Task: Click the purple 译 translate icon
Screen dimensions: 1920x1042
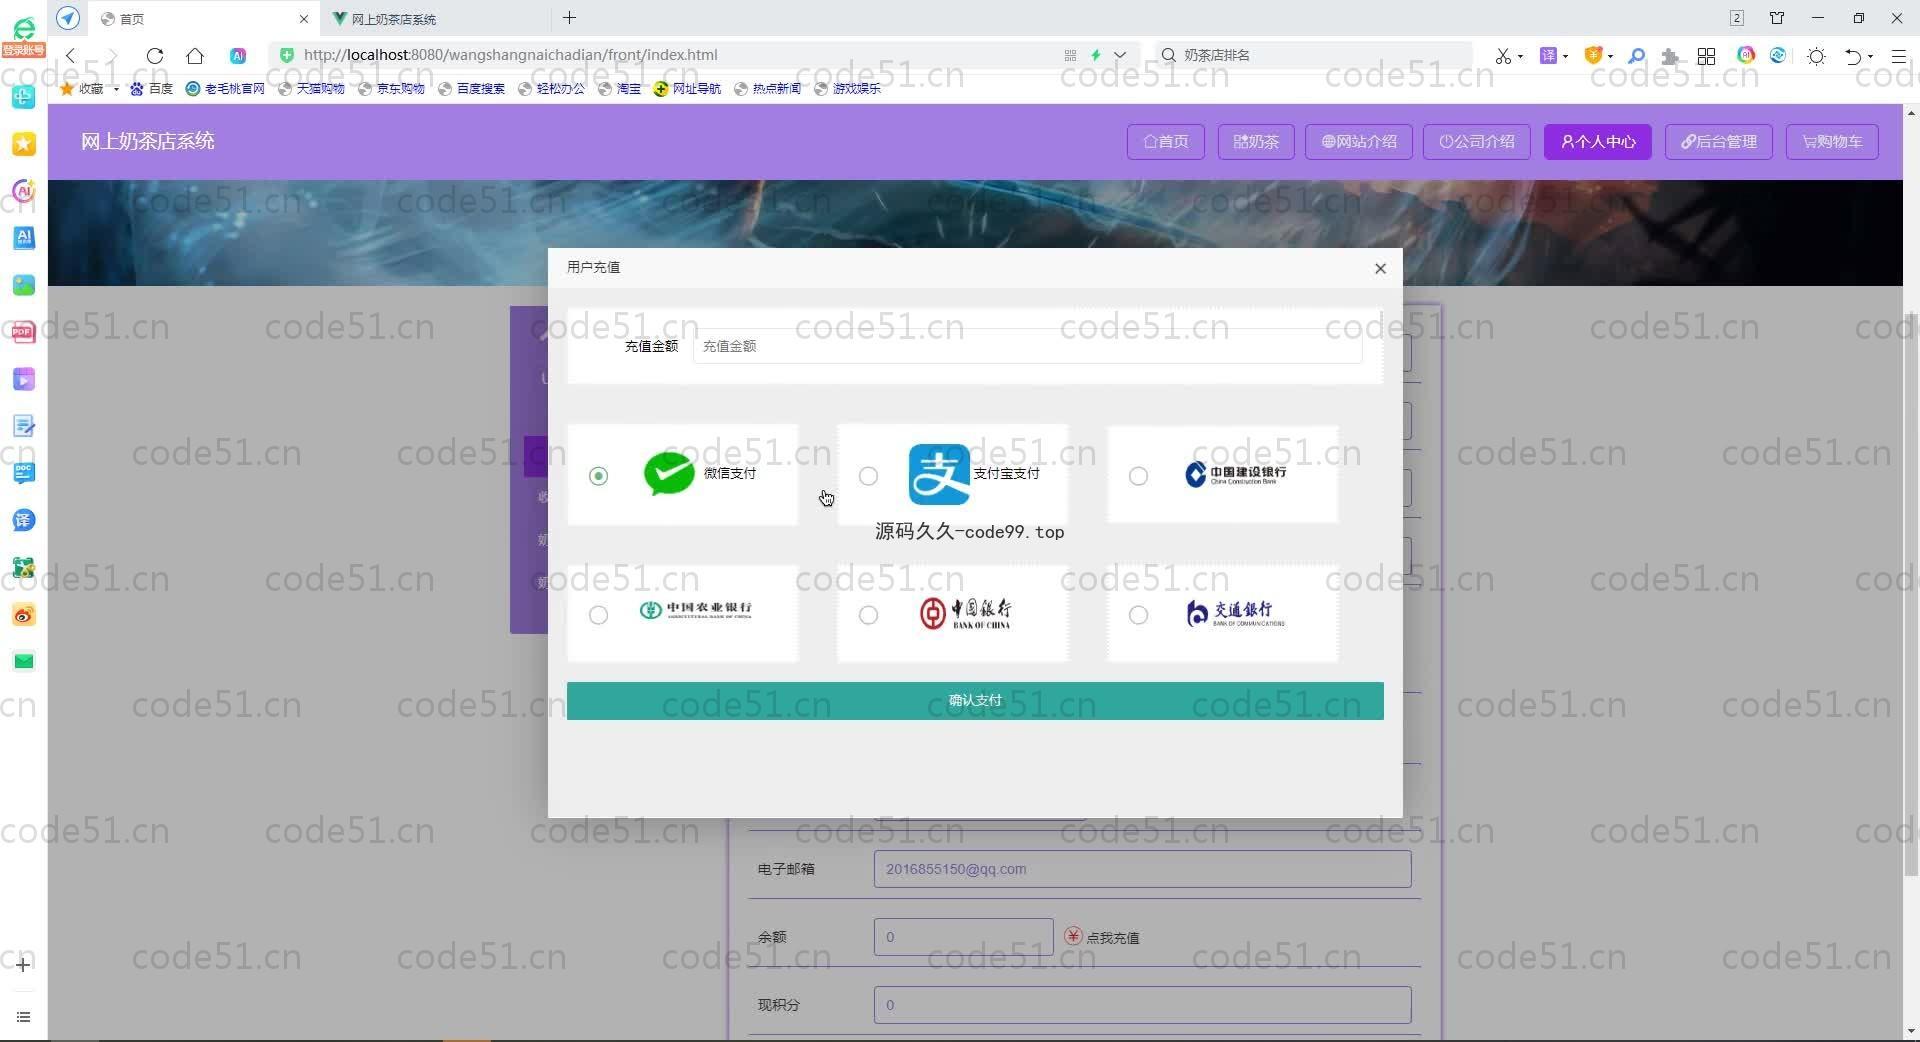Action: [x=1548, y=55]
